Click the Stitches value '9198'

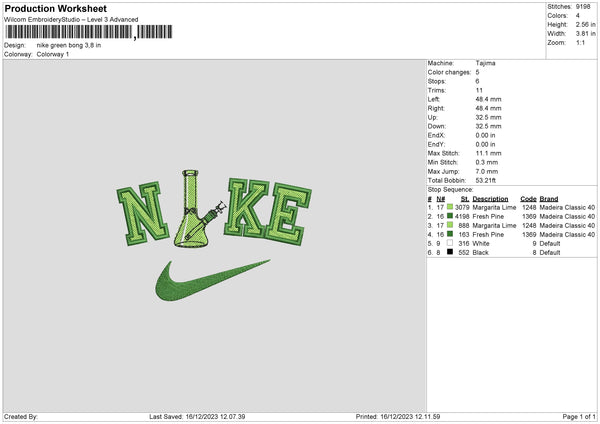(583, 7)
